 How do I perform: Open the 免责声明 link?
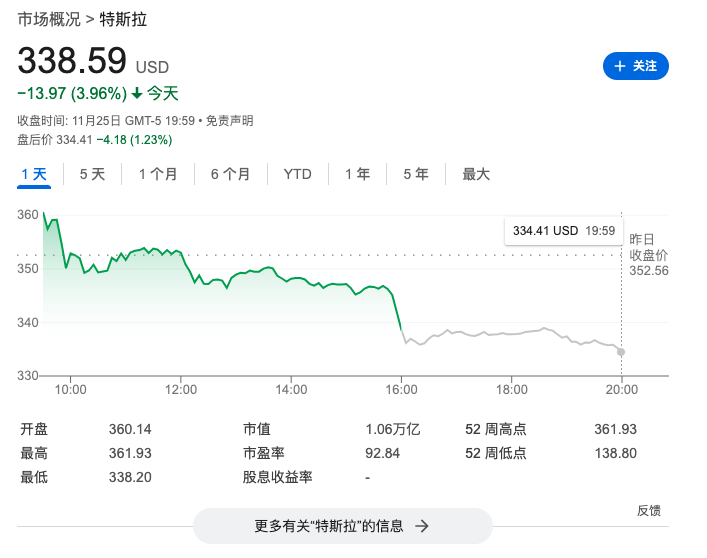click(231, 121)
